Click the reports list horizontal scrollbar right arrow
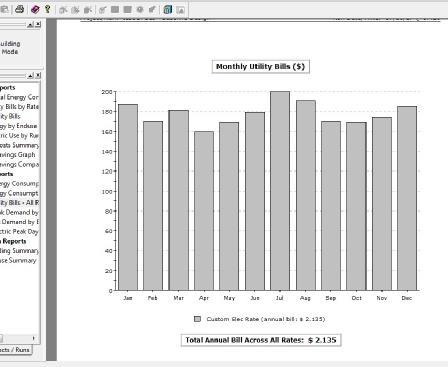This screenshot has width=448, height=367. [x=34, y=338]
